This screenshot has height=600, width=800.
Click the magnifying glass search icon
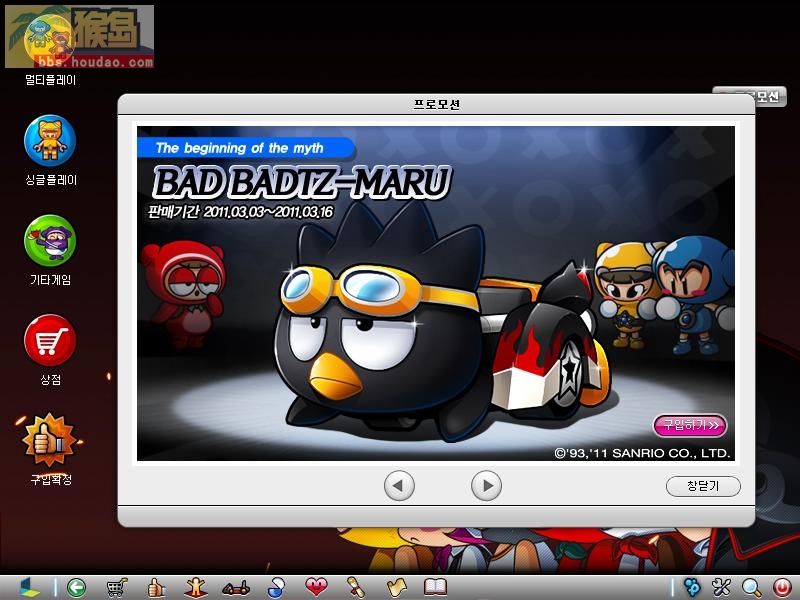pos(751,588)
